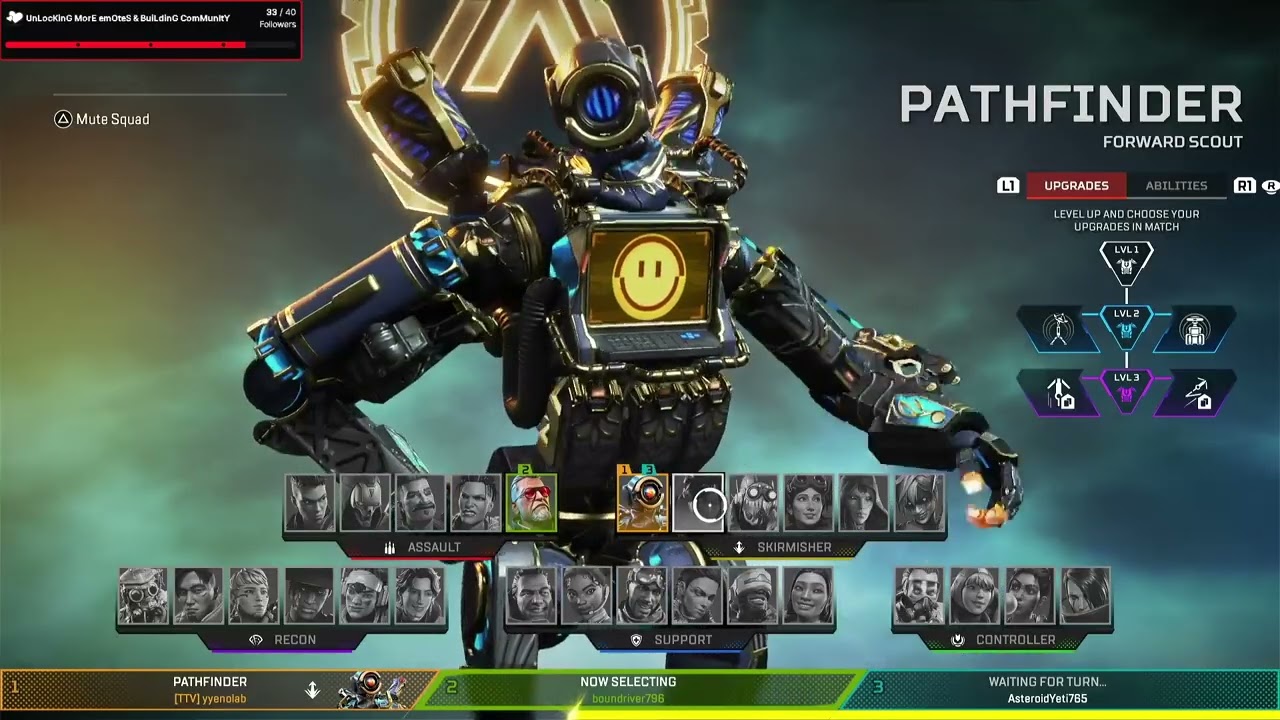1280x720 pixels.
Task: Pick the skull-masked legend in the Assault row
Action: pos(365,503)
